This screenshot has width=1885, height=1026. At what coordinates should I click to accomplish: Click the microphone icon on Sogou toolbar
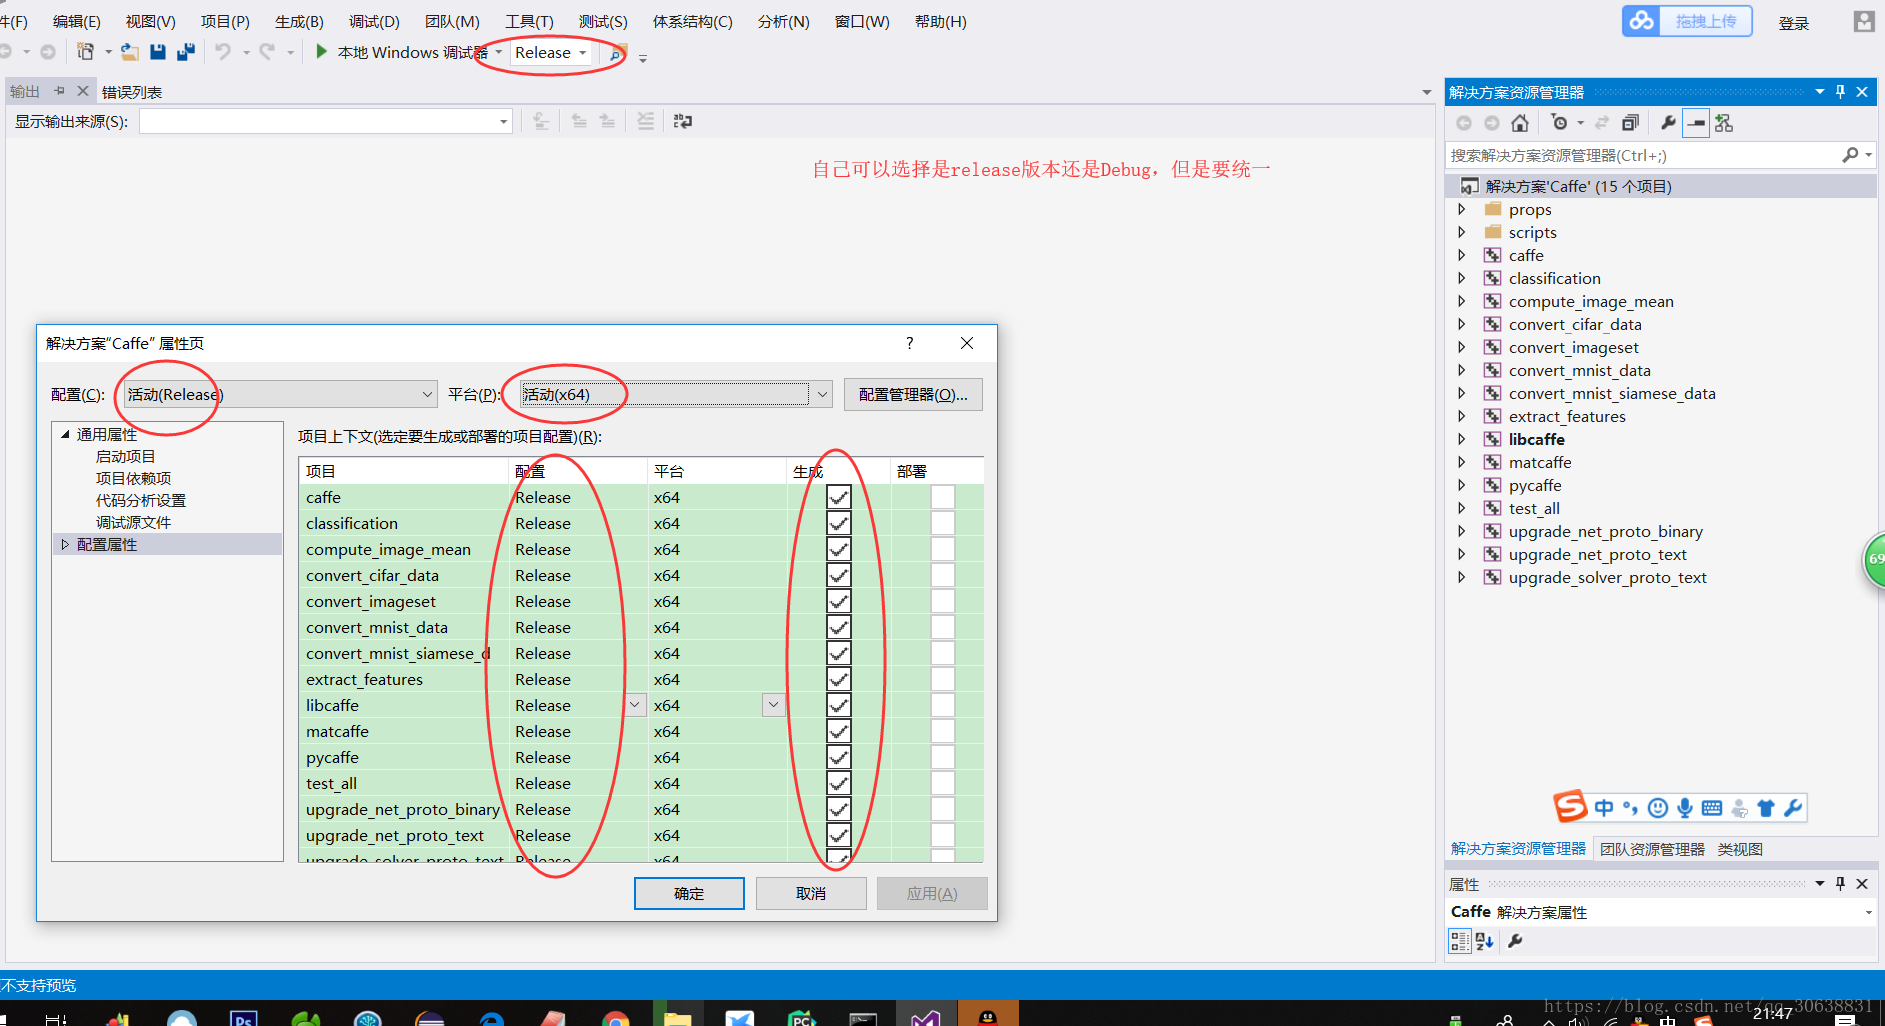[1685, 808]
